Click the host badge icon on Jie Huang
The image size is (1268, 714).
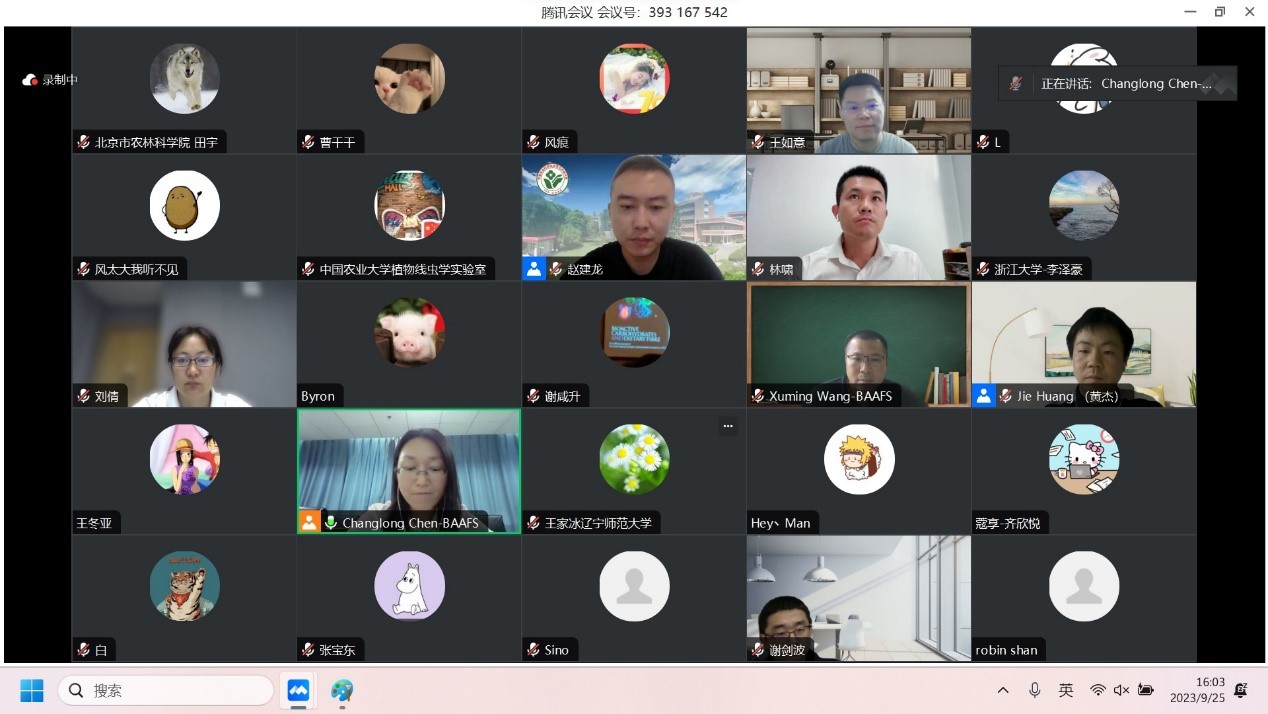pyautogui.click(x=984, y=396)
